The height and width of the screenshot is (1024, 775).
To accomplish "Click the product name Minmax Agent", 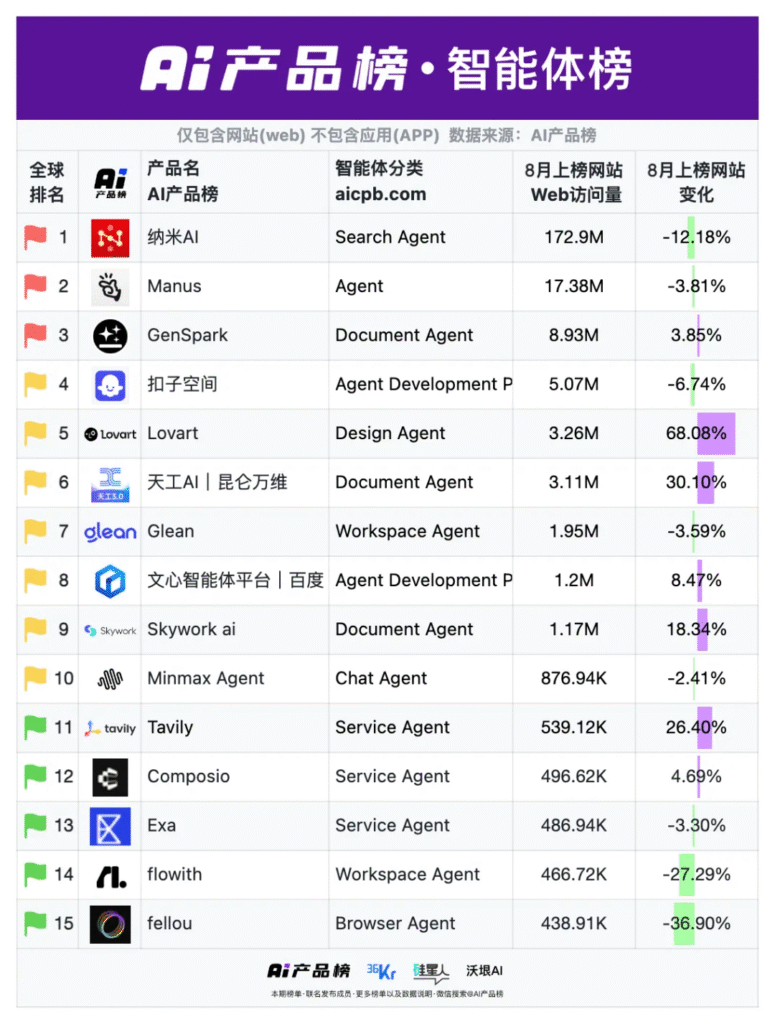I will 206,679.
